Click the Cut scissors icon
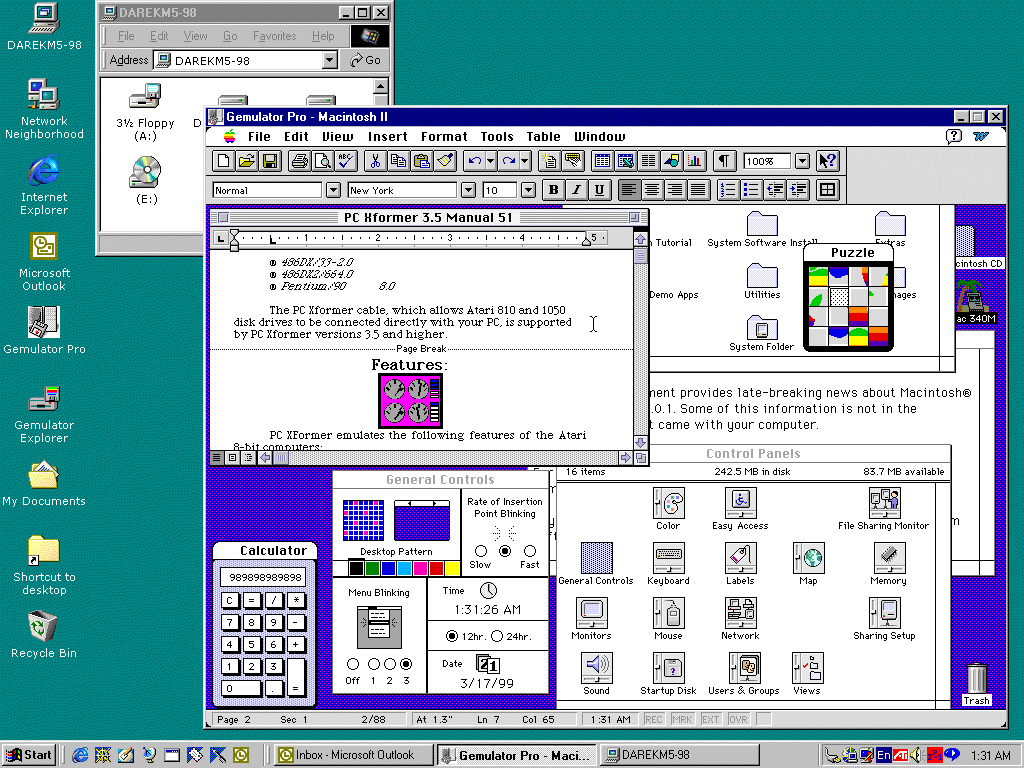 pyautogui.click(x=375, y=161)
